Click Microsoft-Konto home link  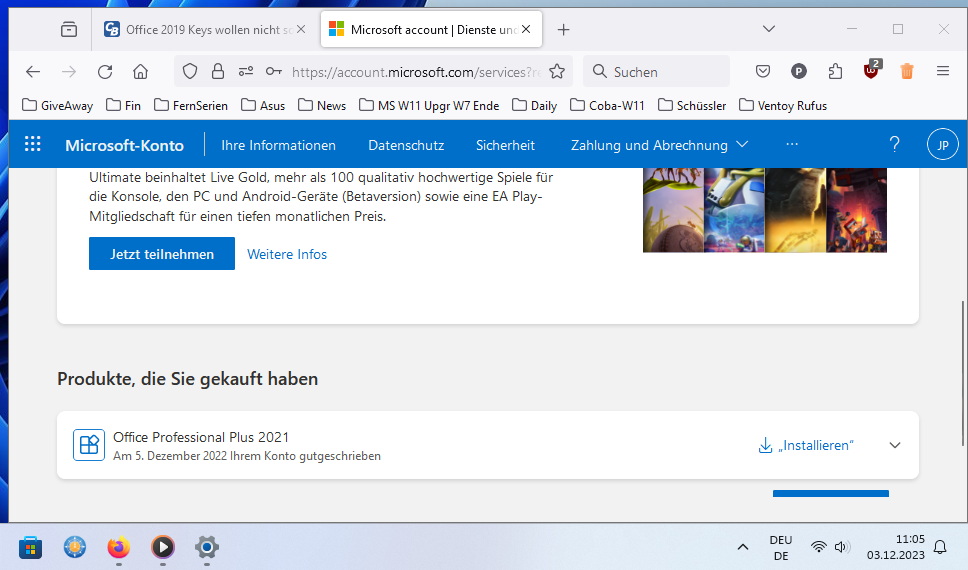[x=124, y=145]
